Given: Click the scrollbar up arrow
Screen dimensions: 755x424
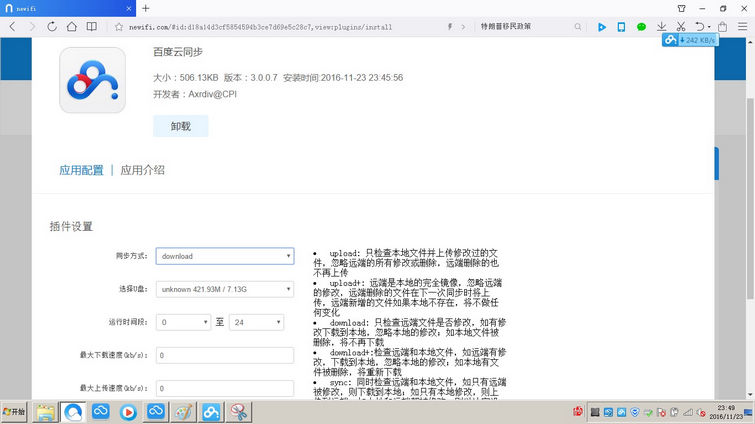Looking at the screenshot, I should [750, 42].
